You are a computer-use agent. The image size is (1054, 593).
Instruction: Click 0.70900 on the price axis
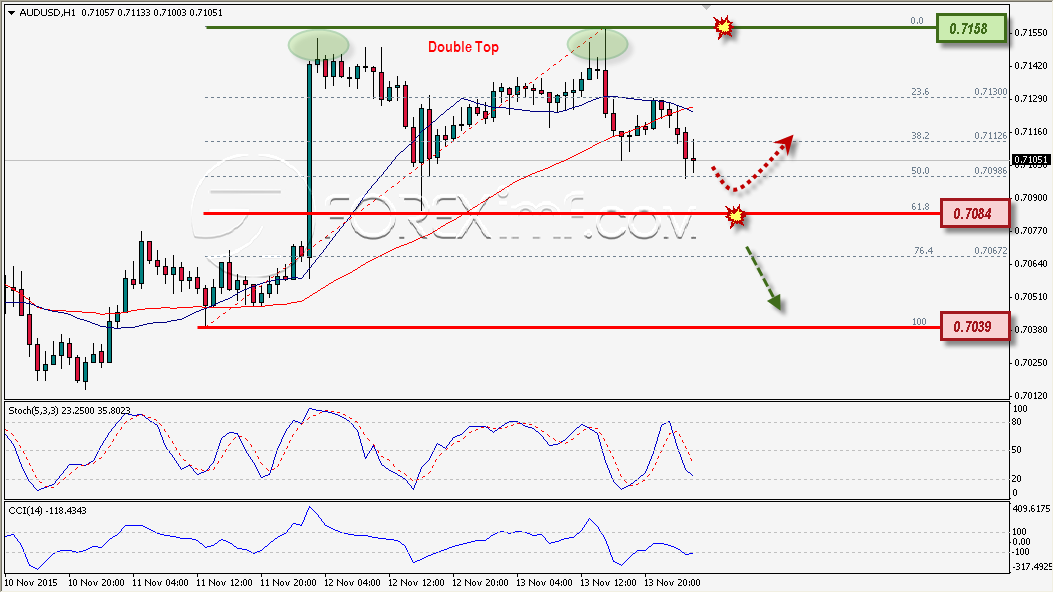click(1030, 197)
